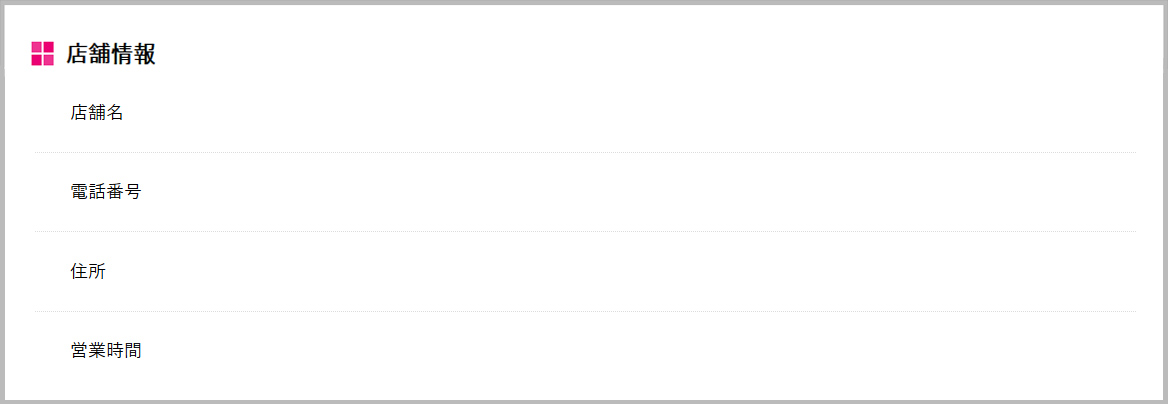Select the 営業時間 label
This screenshot has width=1168, height=404.
[106, 350]
